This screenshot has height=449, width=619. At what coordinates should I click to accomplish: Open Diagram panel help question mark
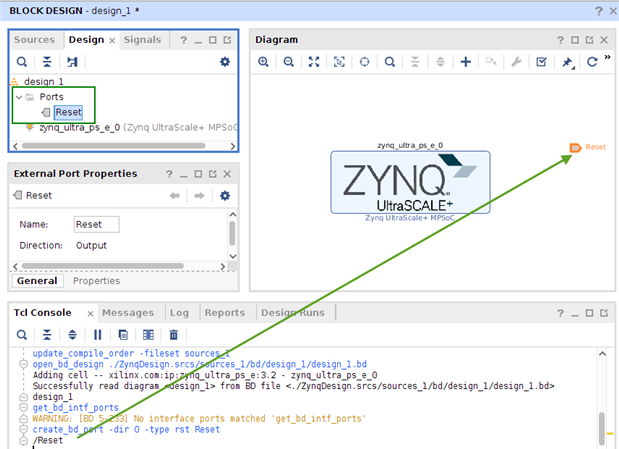pyautogui.click(x=560, y=40)
